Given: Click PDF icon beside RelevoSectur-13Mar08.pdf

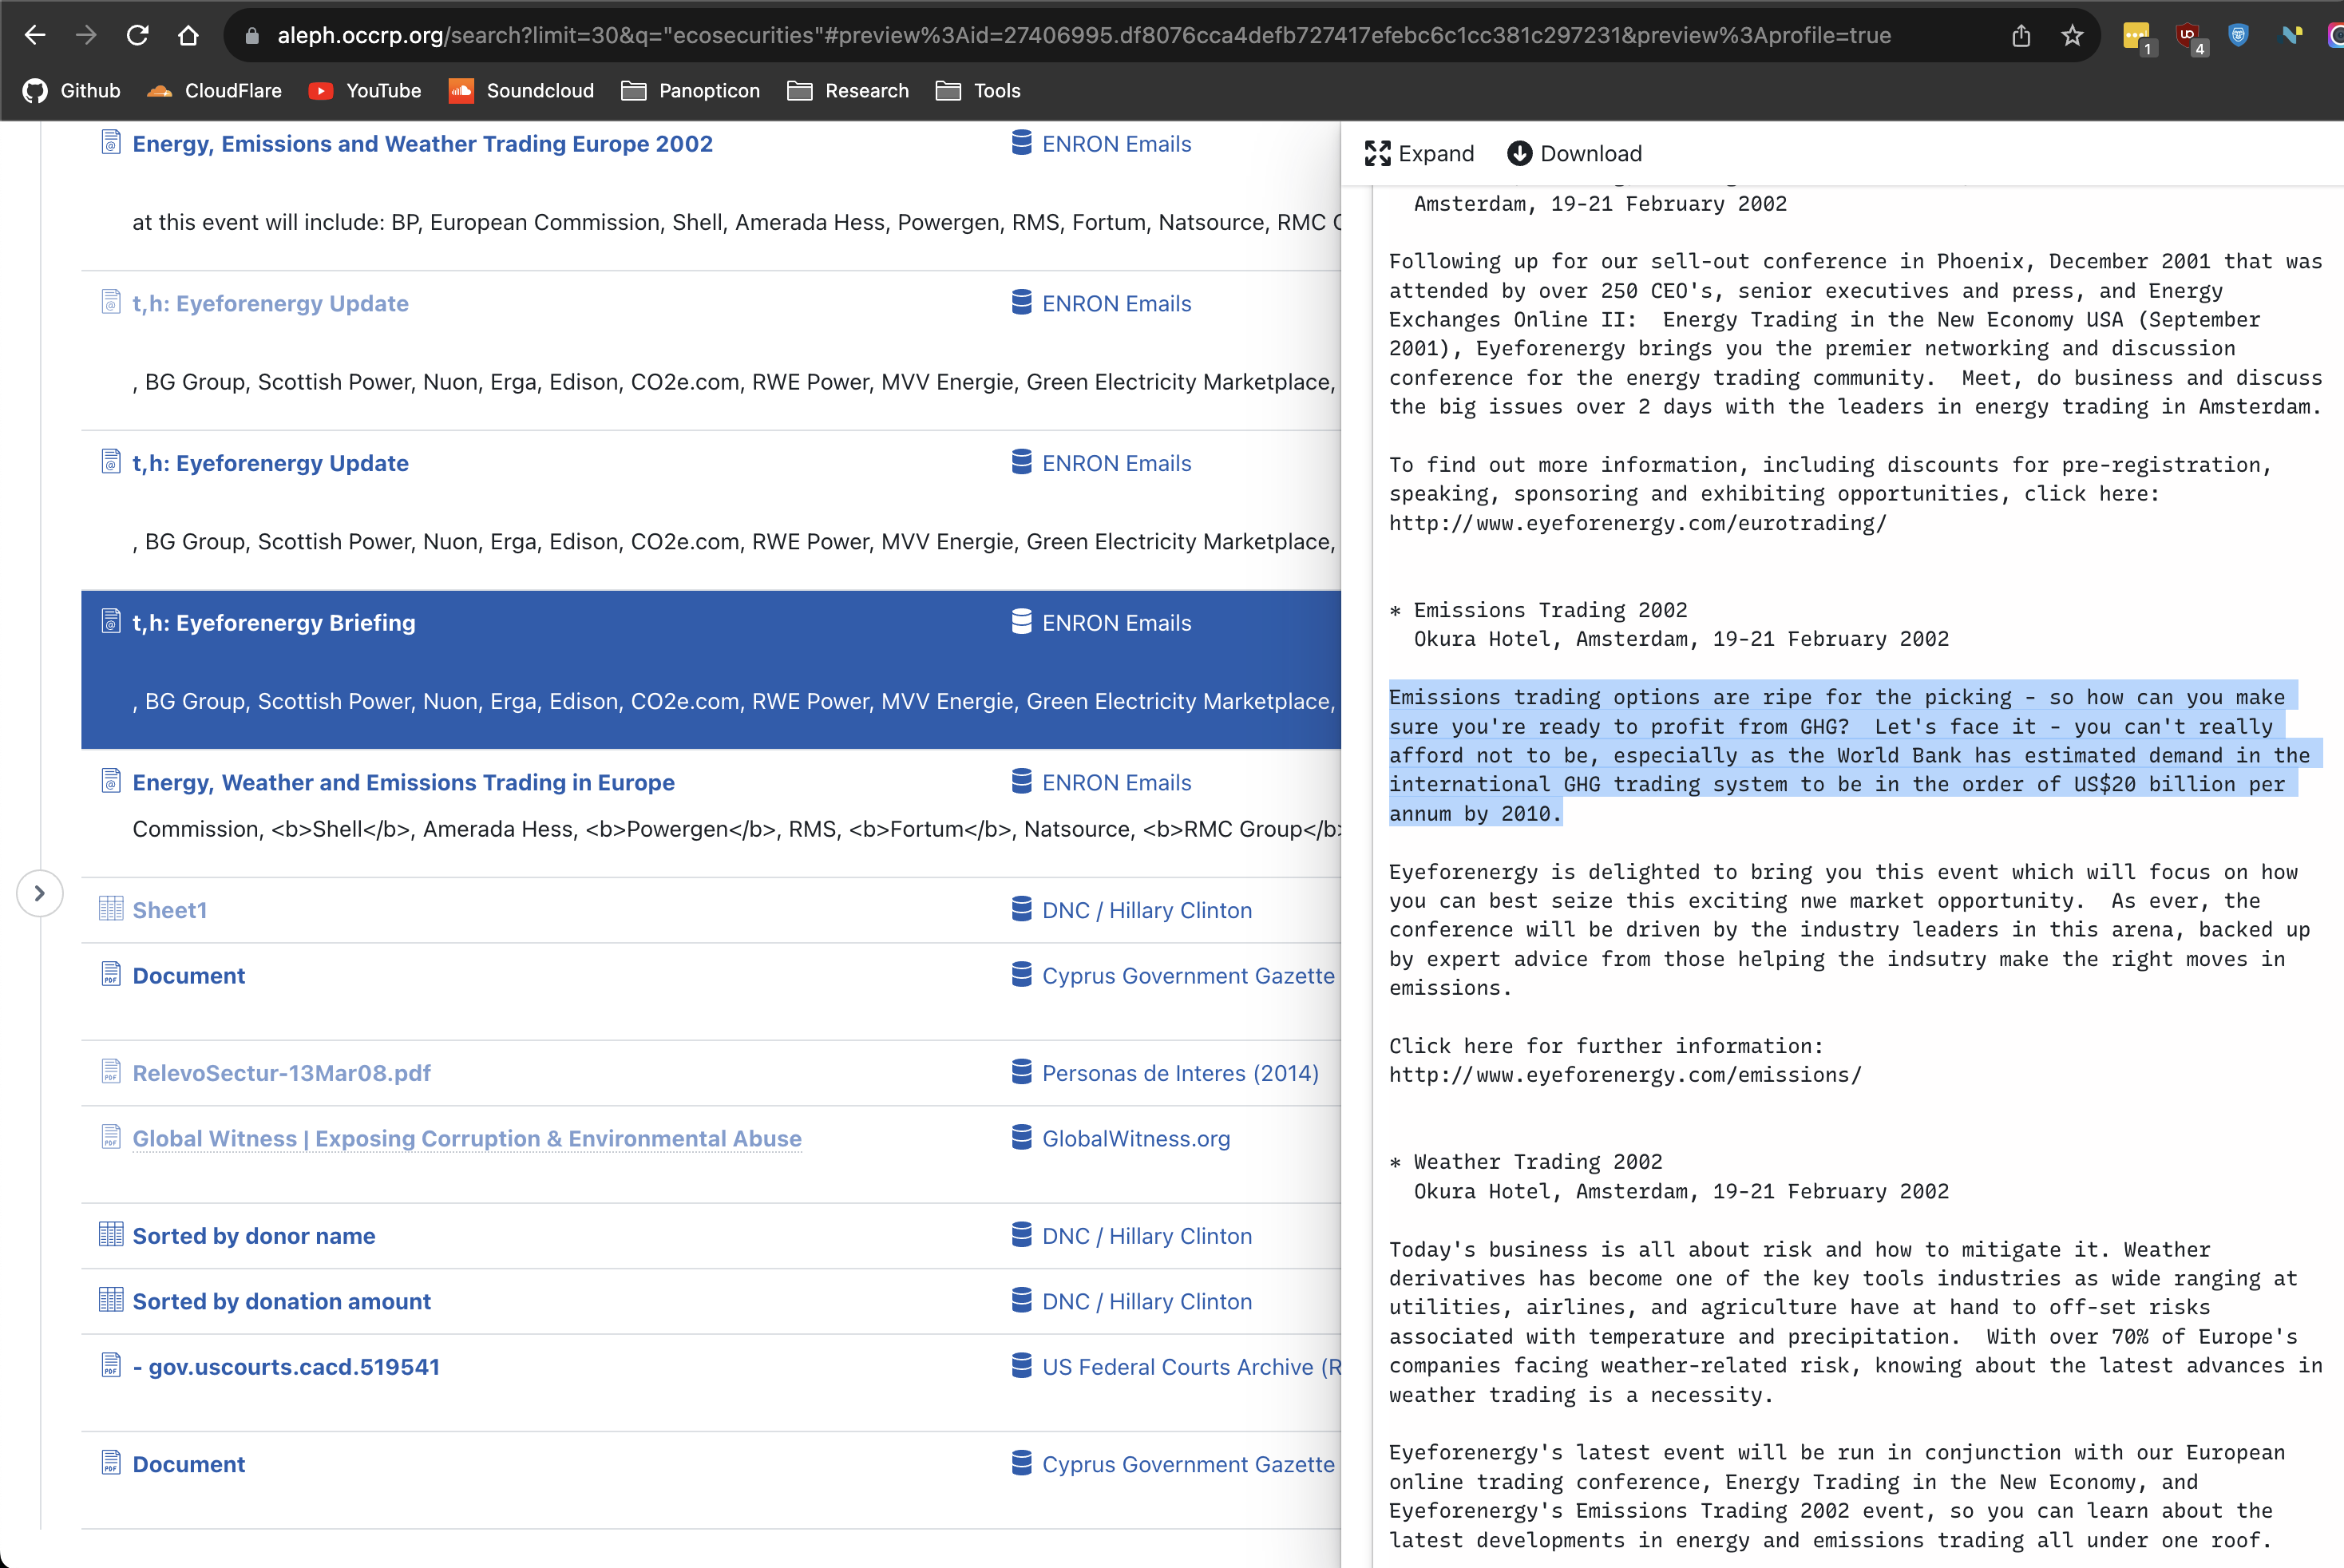Looking at the screenshot, I should [x=111, y=1071].
